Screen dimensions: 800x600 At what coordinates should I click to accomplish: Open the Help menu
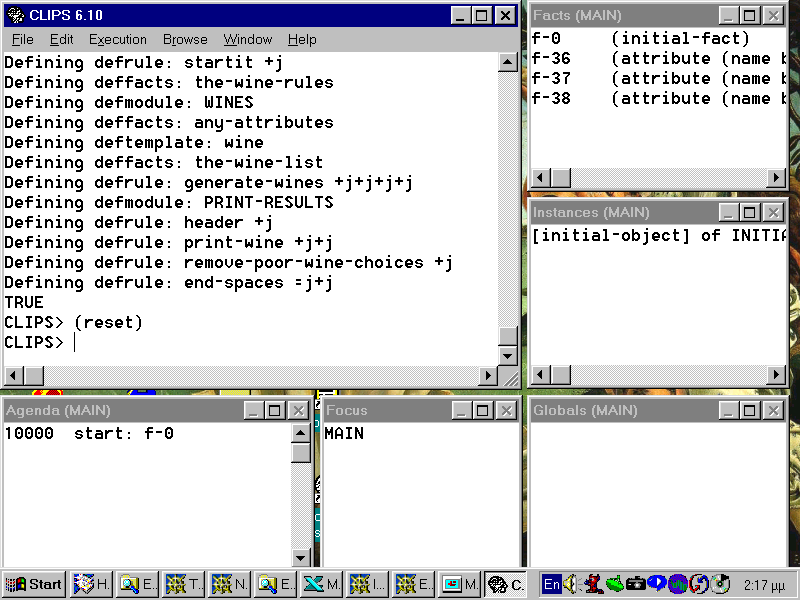(x=302, y=39)
